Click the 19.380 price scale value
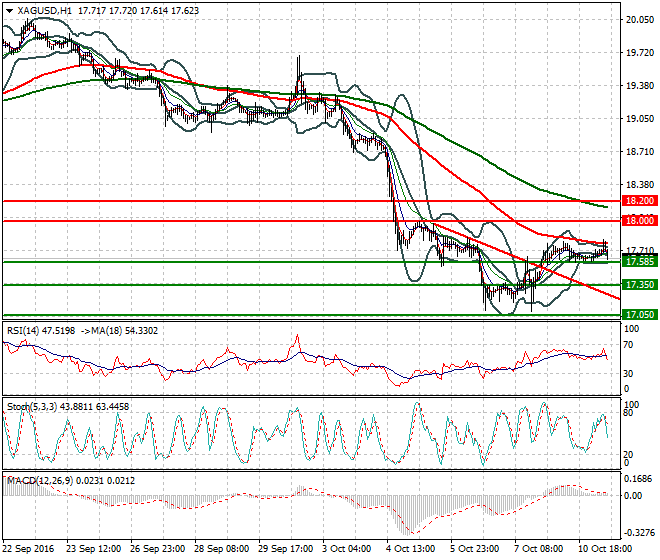This screenshot has height=560, width=660. pos(640,86)
